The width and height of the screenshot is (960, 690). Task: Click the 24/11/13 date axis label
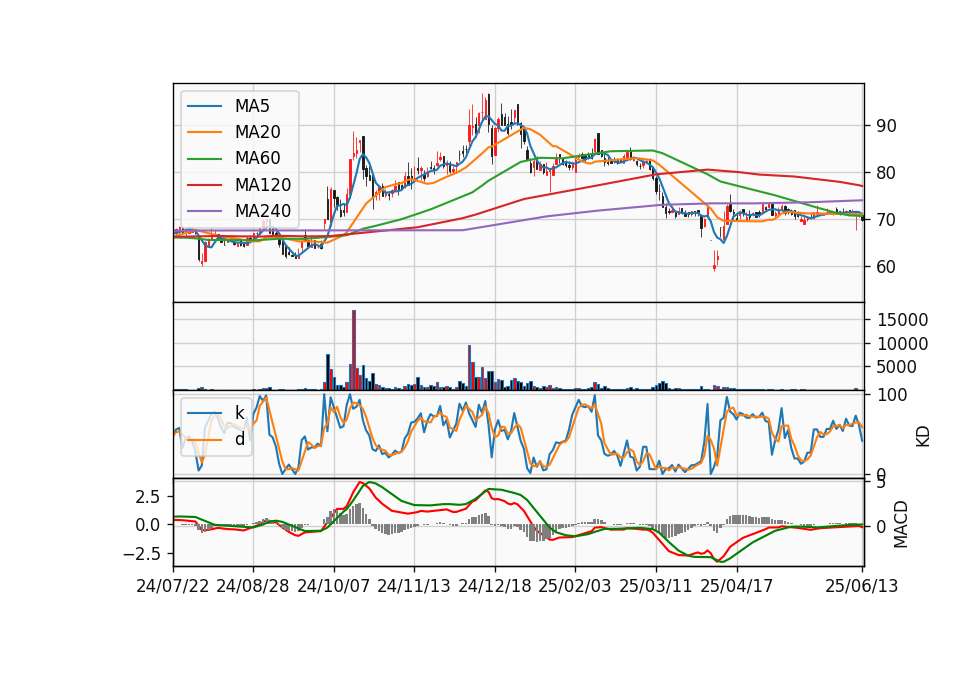[x=414, y=586]
